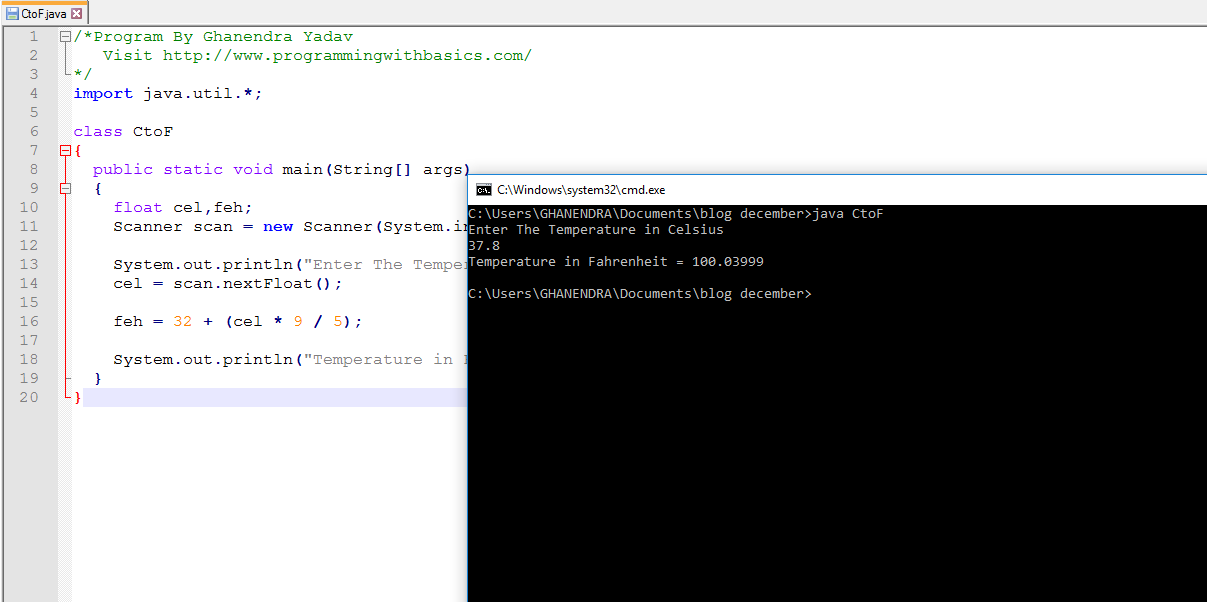Collapse the comment block fold marker on line 1
The image size is (1207, 602).
[63, 36]
